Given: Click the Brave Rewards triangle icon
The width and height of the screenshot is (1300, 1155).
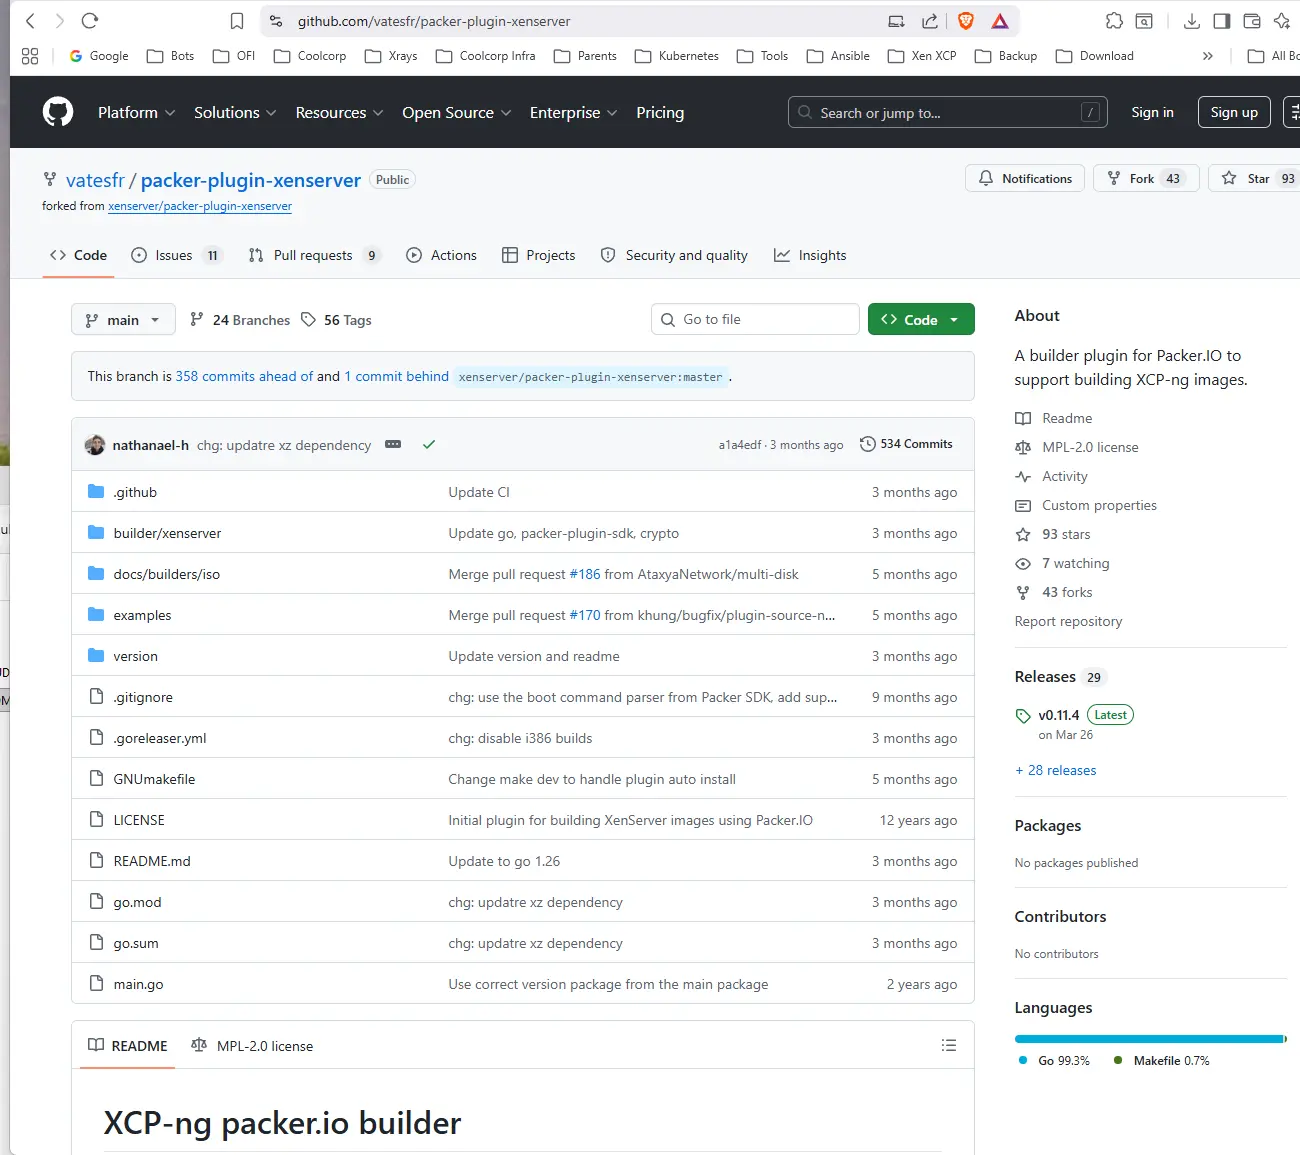Looking at the screenshot, I should (x=1000, y=20).
